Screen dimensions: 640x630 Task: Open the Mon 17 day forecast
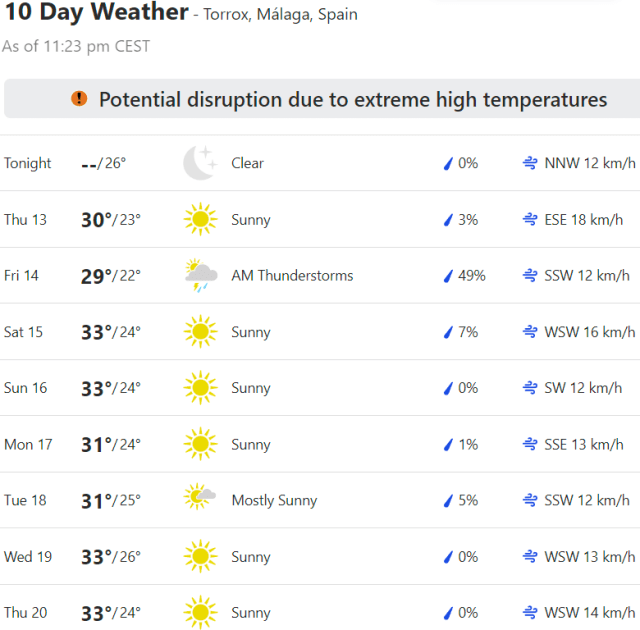pyautogui.click(x=320, y=444)
